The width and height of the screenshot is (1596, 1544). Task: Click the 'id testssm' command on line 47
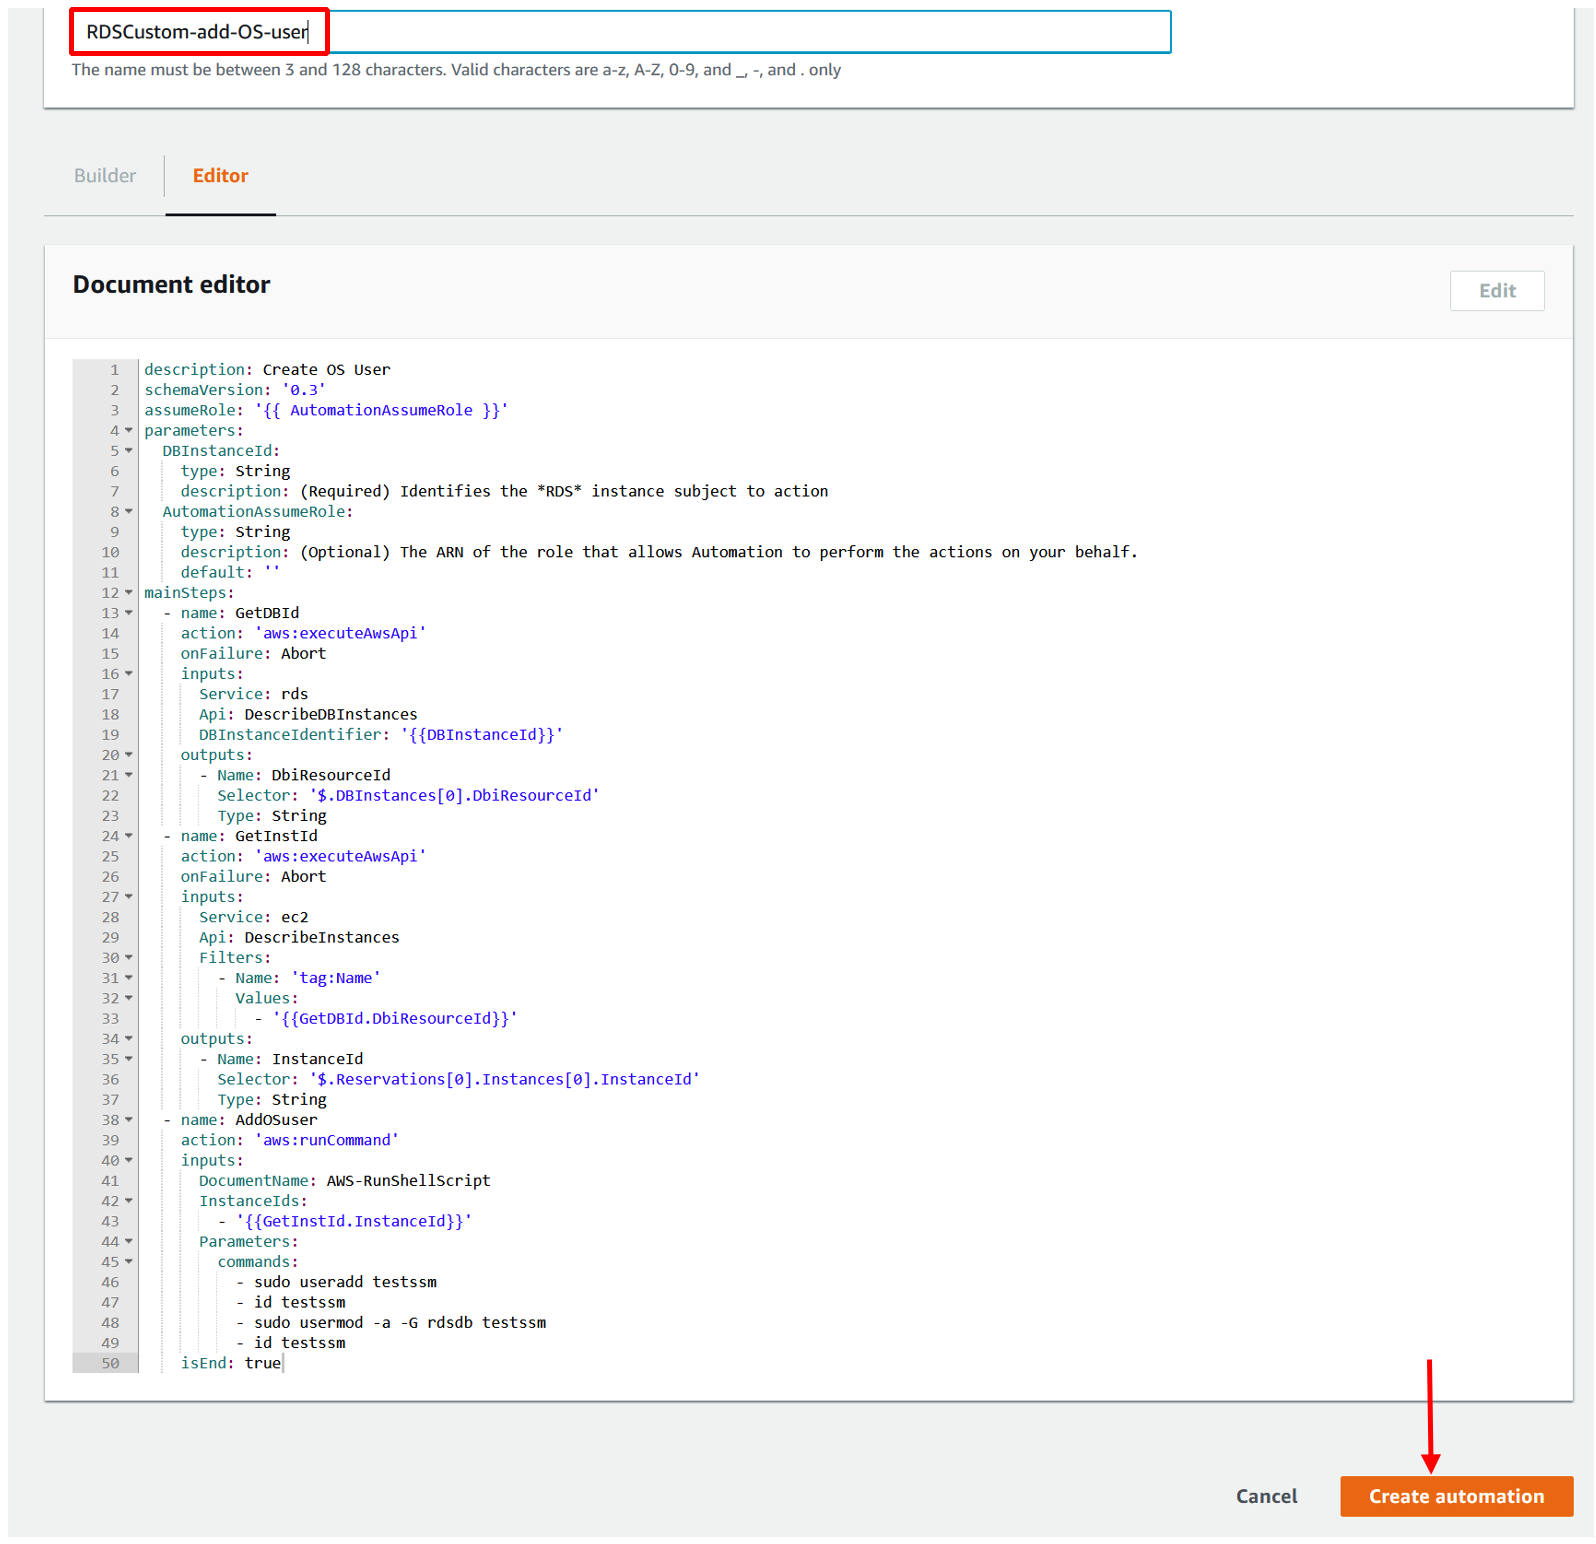click(290, 1302)
